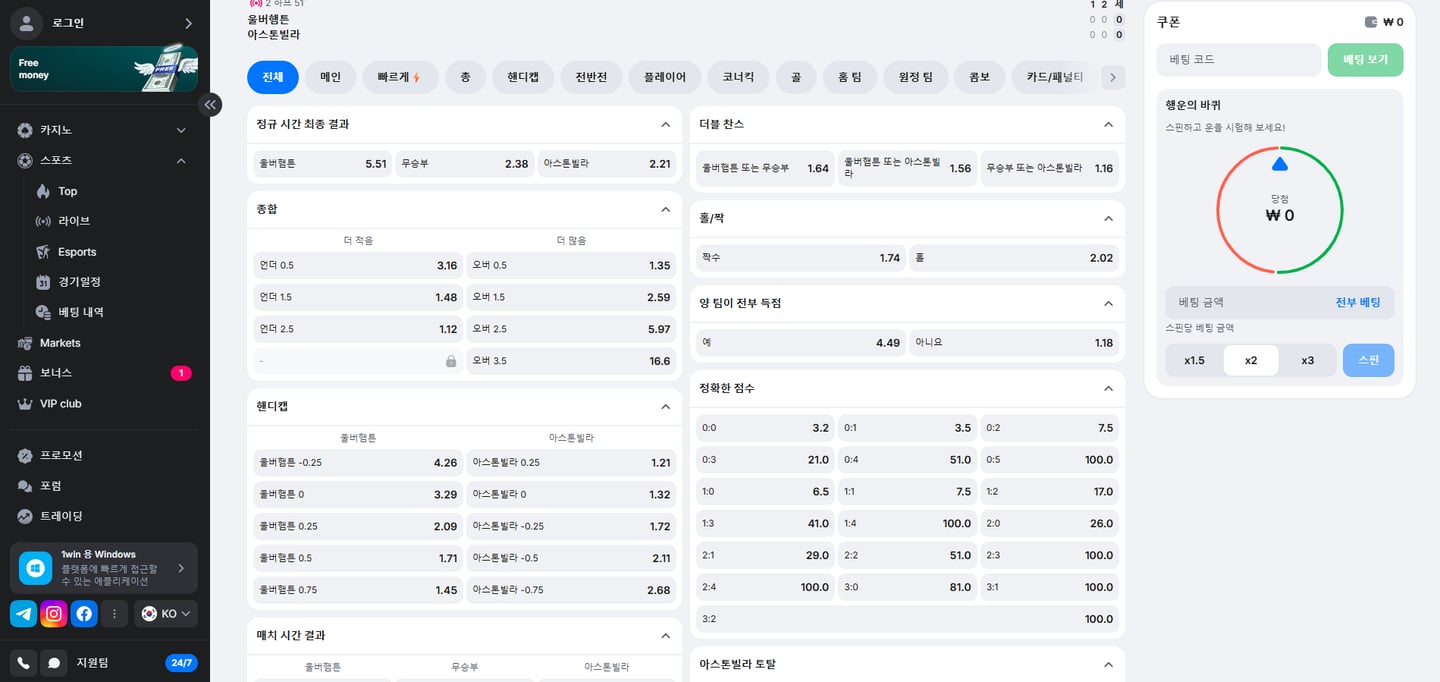Screen dimensions: 1440x682
Task: Collapse the 매치 시간 결과 section
Action: [666, 636]
